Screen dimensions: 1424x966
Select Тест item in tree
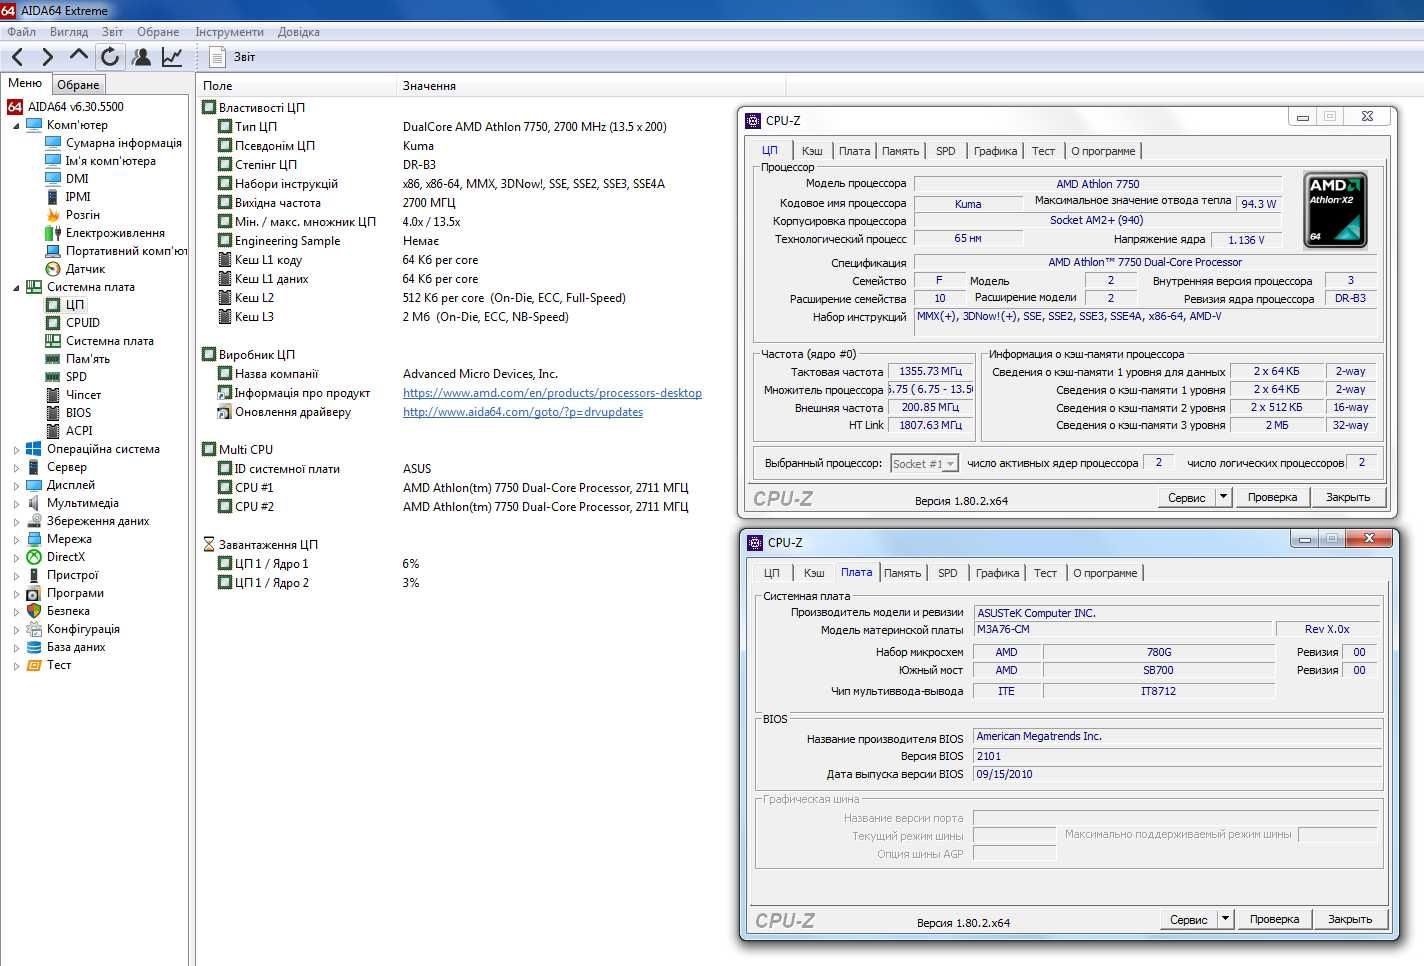point(58,665)
